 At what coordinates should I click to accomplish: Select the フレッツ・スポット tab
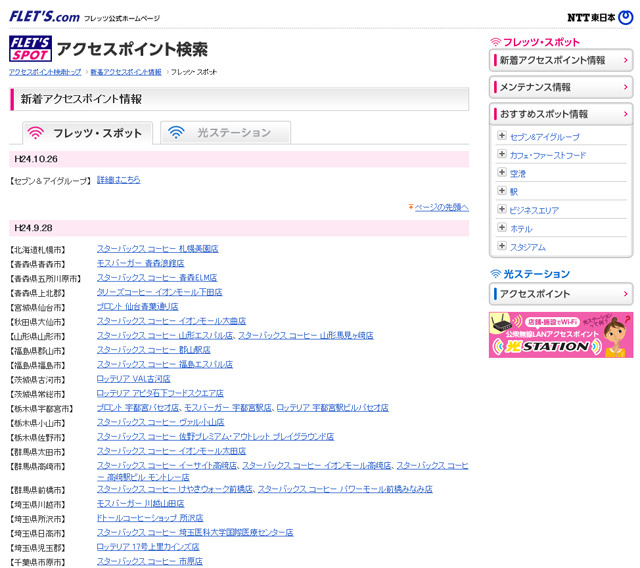click(x=87, y=133)
